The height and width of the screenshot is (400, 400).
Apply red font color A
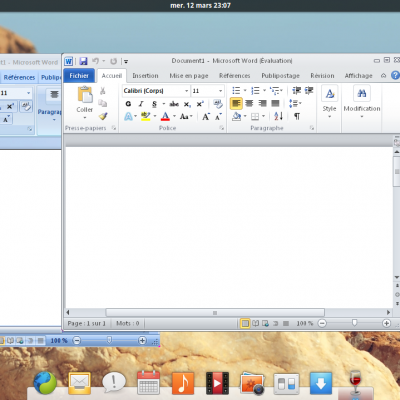click(165, 116)
